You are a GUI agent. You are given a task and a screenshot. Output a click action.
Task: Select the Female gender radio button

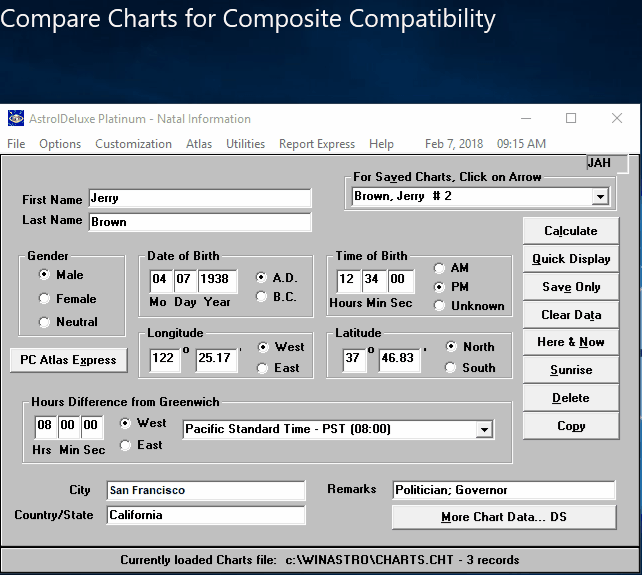click(x=44, y=298)
